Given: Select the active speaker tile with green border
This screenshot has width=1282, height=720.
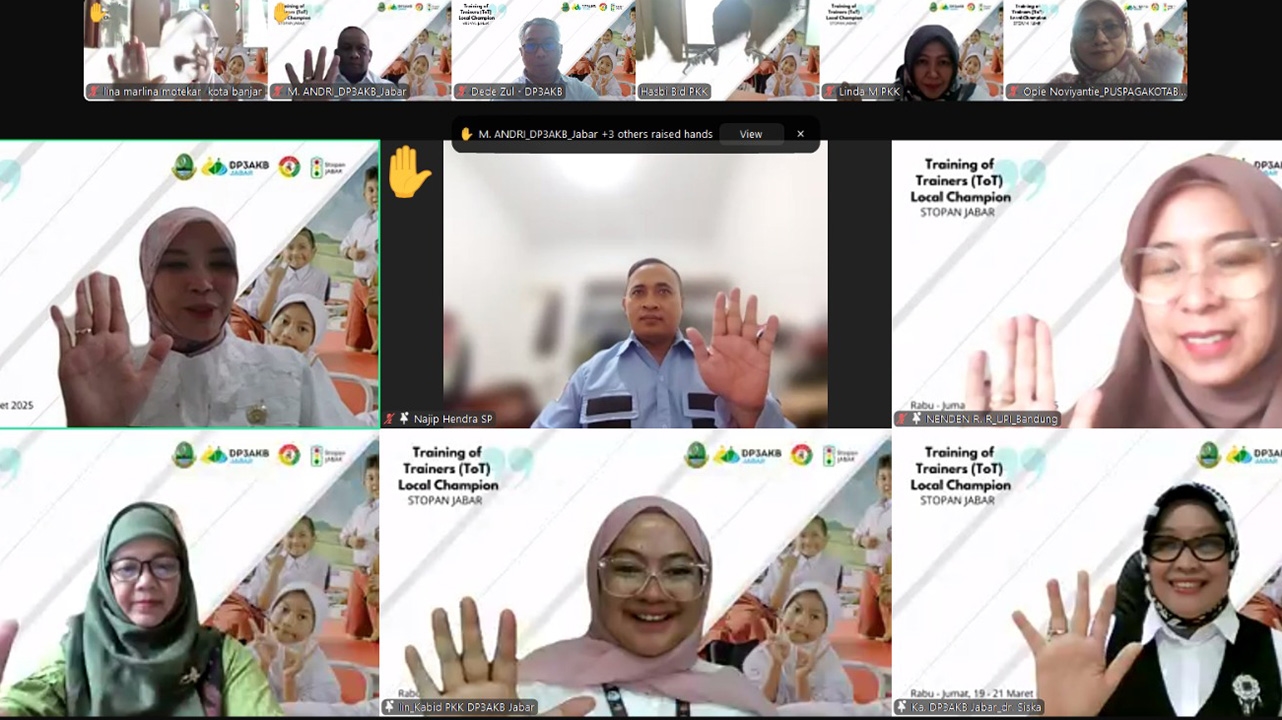Looking at the screenshot, I should tap(189, 284).
